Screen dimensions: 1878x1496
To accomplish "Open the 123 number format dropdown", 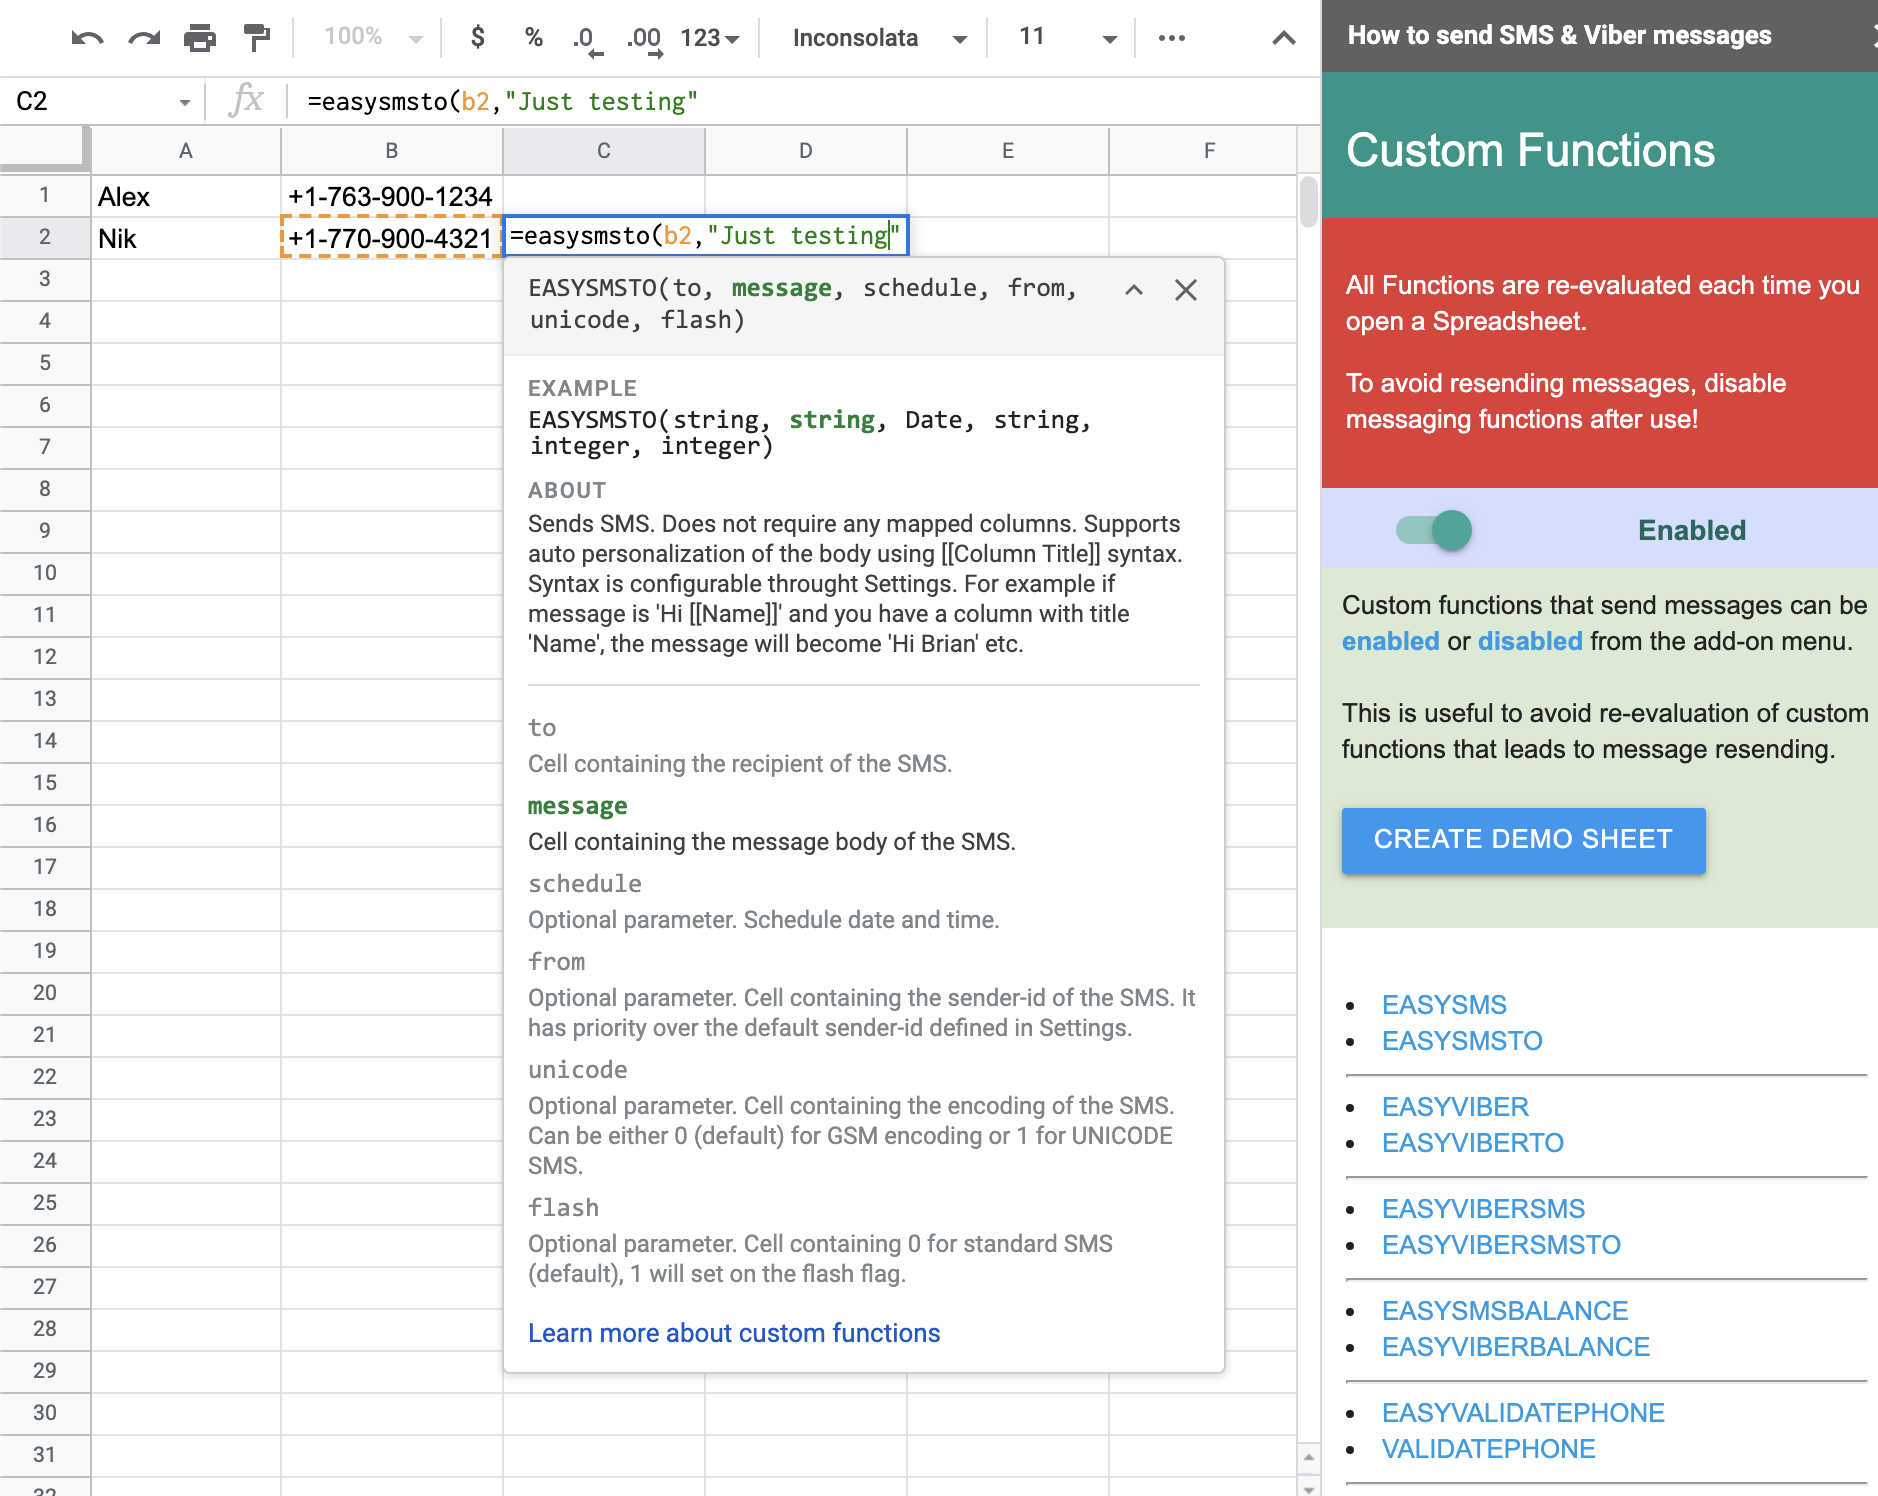I will pos(710,37).
